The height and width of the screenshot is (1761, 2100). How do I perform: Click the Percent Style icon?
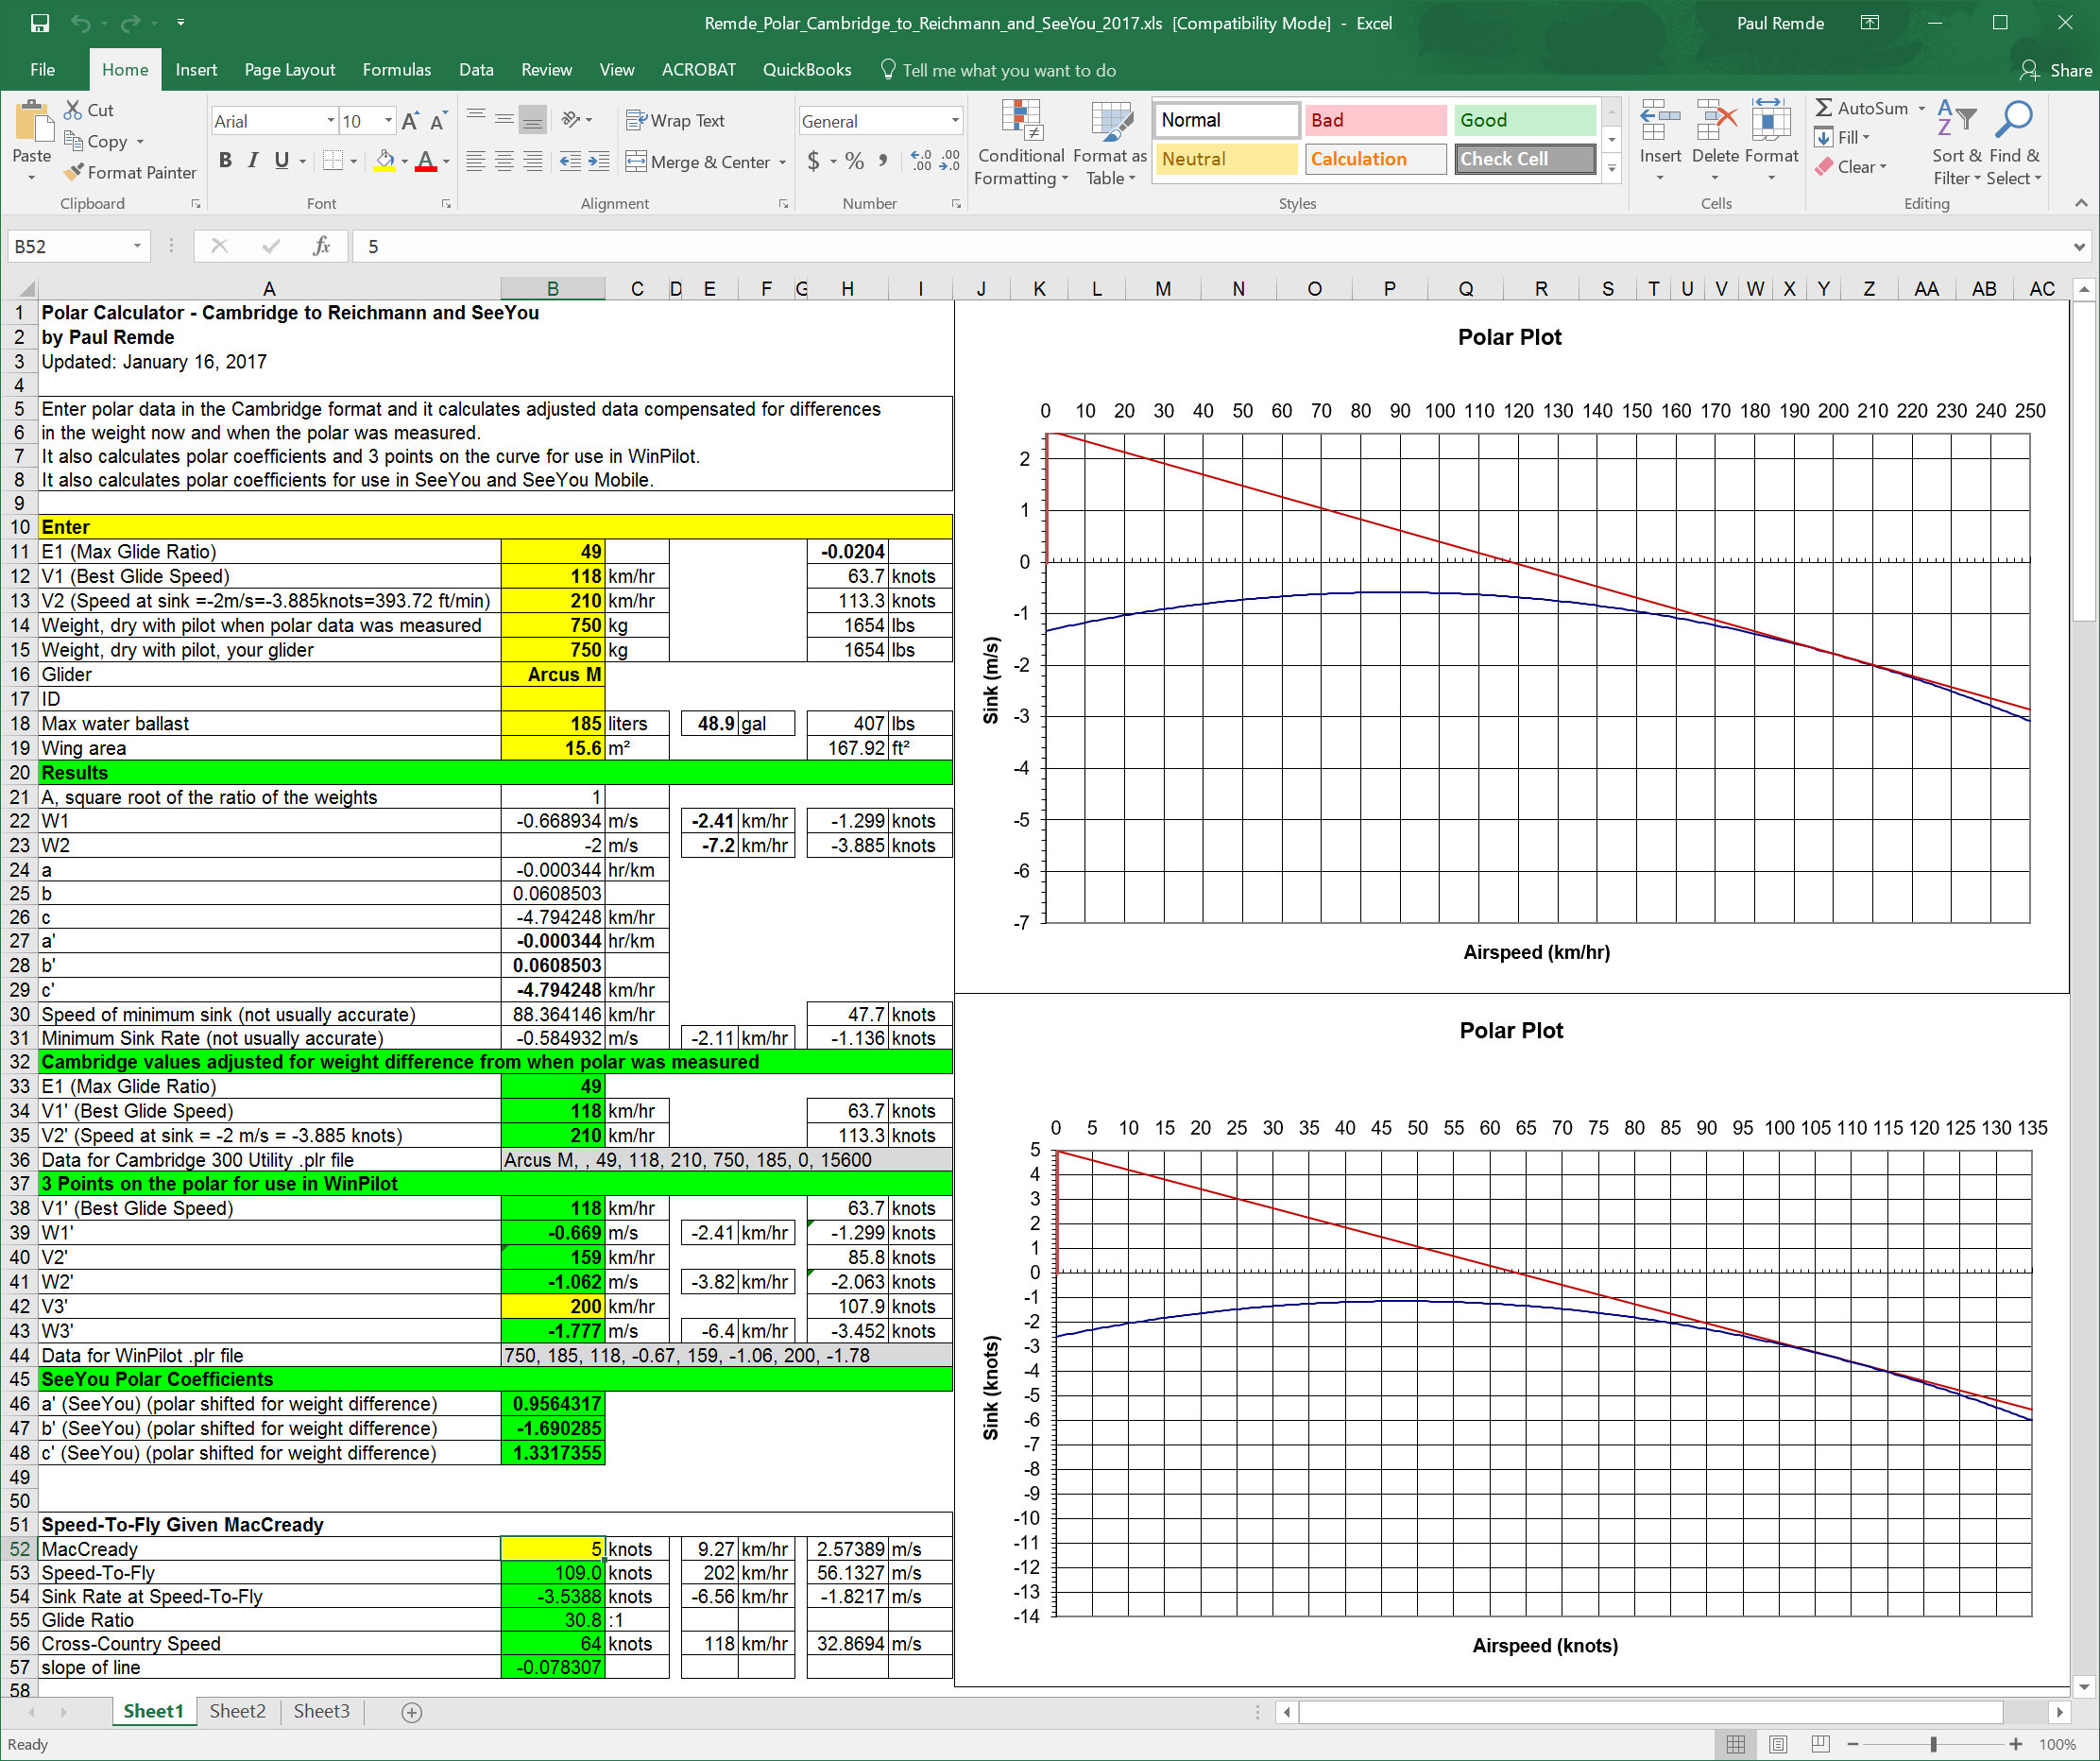tap(854, 161)
